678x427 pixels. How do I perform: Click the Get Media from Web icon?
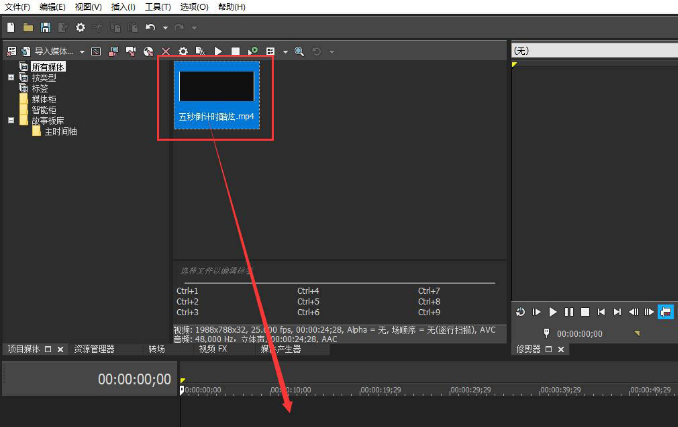(x=131, y=51)
